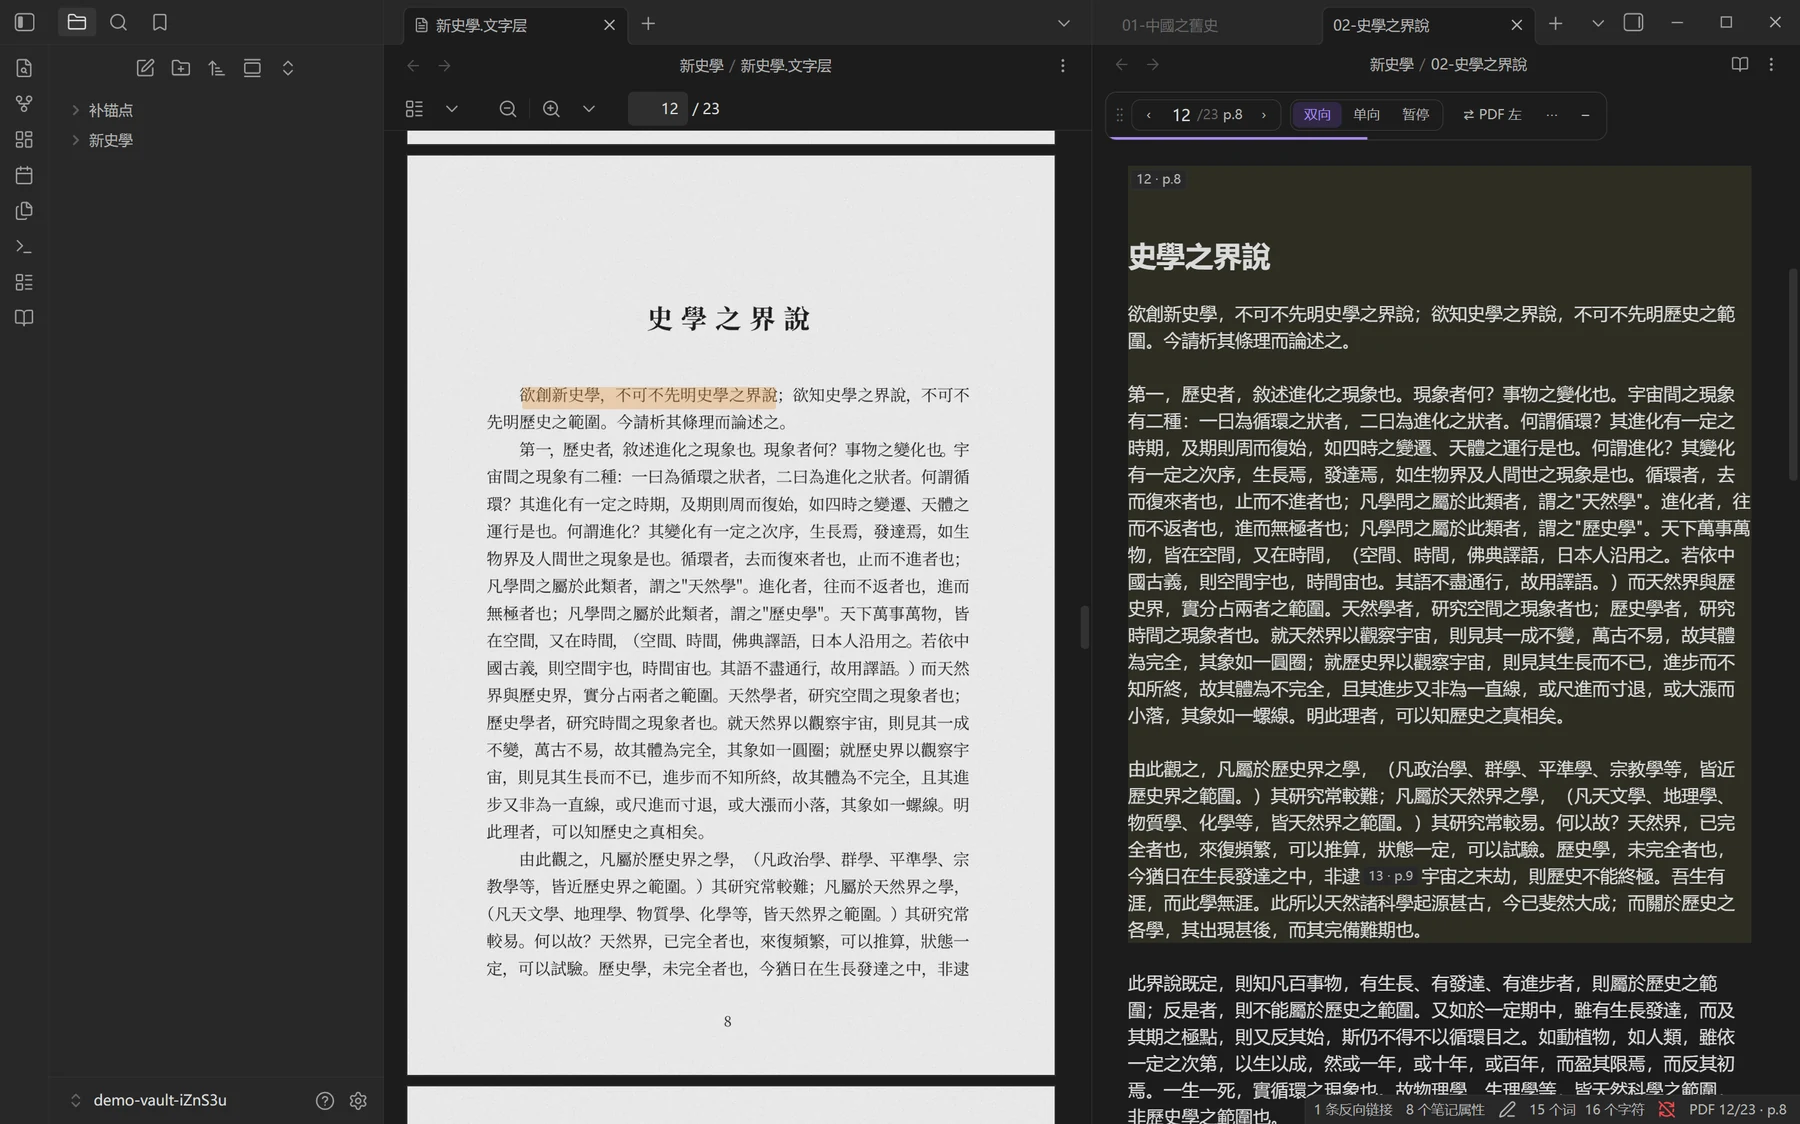Open the bookmarks panel
This screenshot has height=1124, width=1800.
click(160, 22)
